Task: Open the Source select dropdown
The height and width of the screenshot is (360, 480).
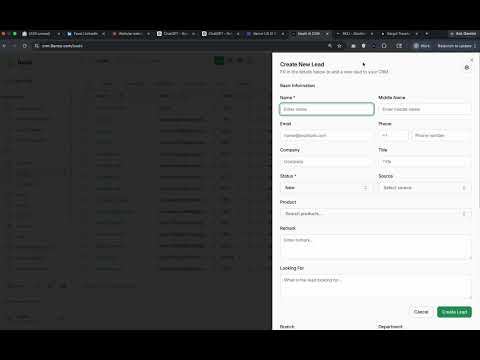Action: click(x=425, y=188)
